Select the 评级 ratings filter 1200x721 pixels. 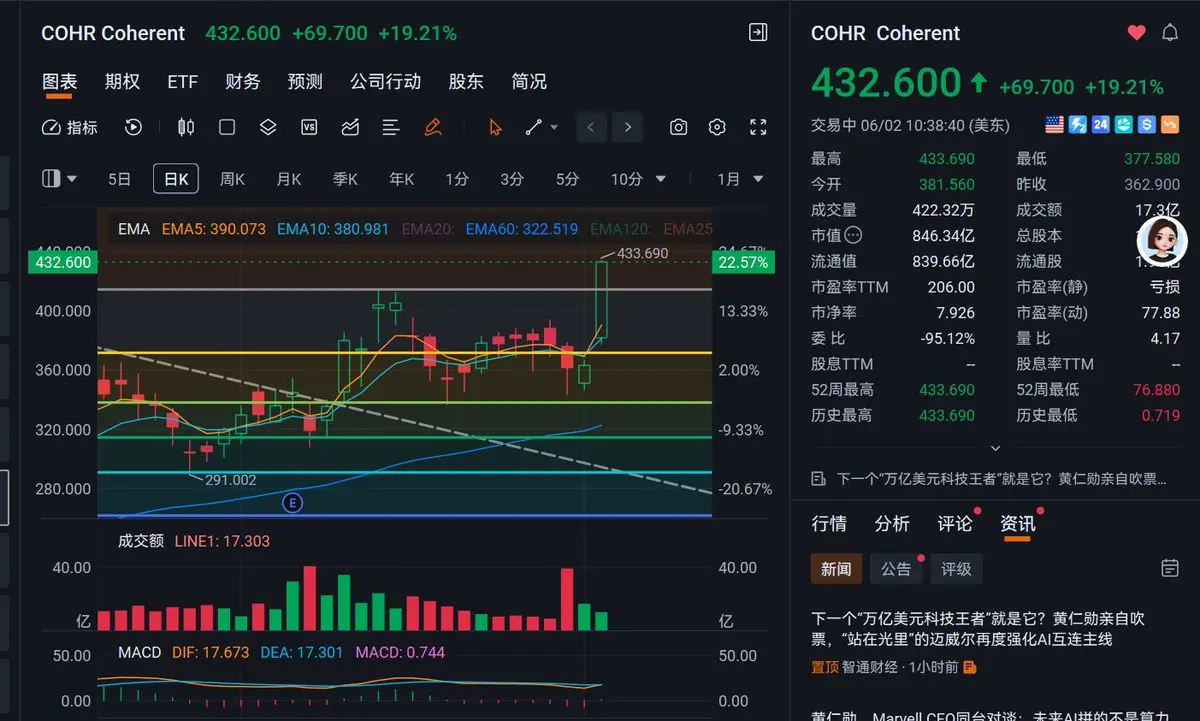click(x=956, y=569)
